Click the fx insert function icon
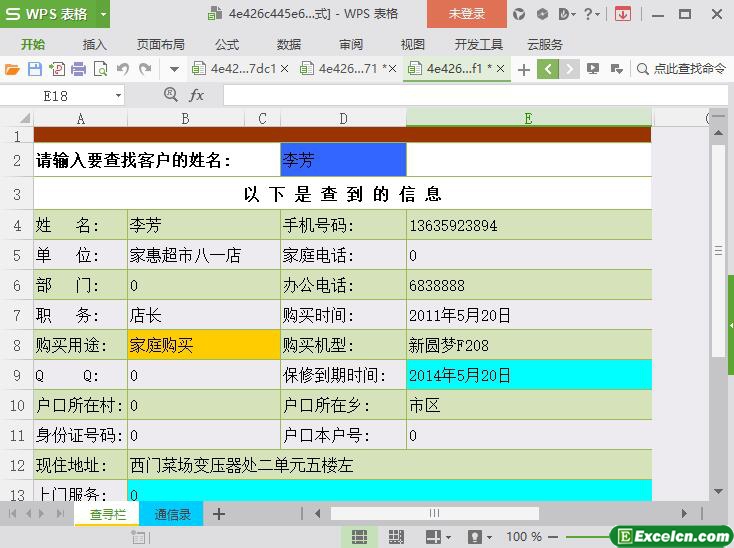Viewport: 734px width, 548px height. click(197, 95)
